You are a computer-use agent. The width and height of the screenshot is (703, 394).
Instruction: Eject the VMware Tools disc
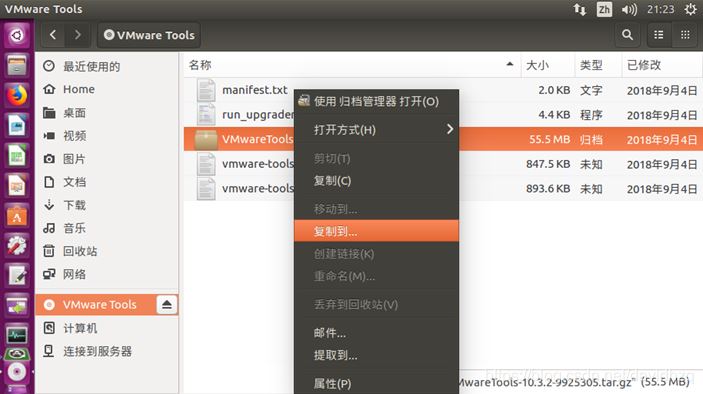click(x=167, y=305)
